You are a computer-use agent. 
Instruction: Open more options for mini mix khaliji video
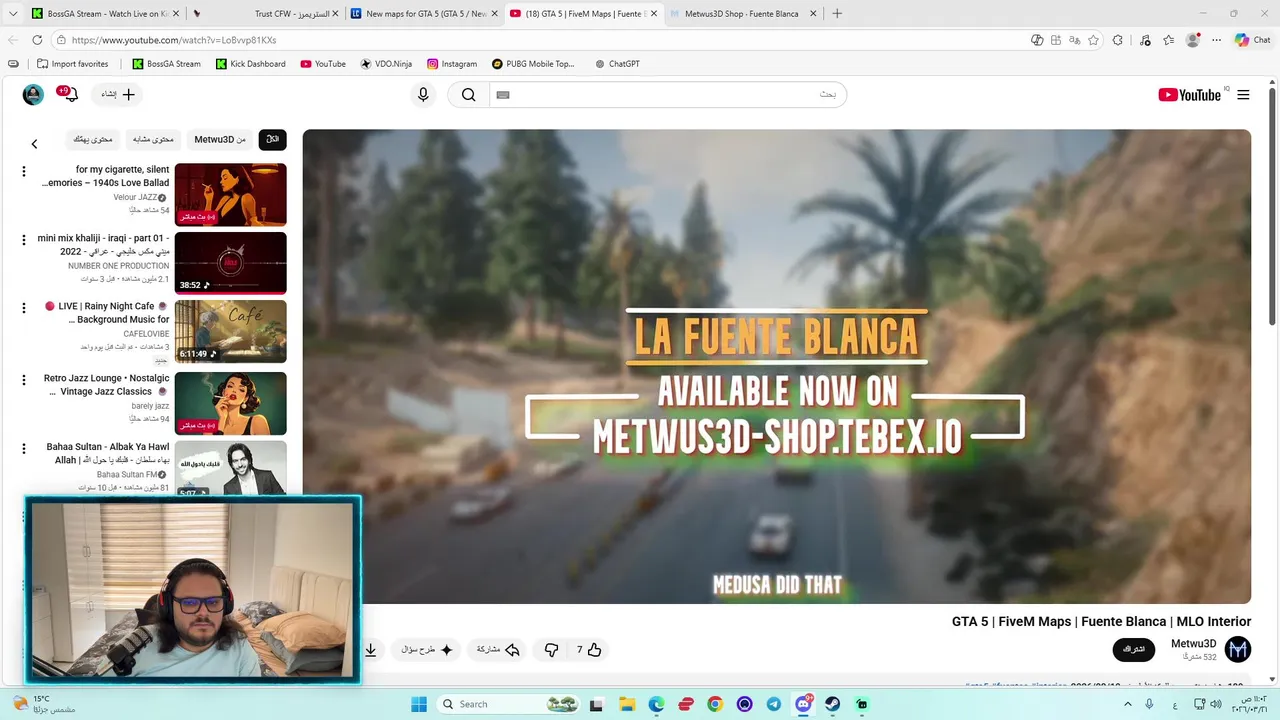click(24, 240)
